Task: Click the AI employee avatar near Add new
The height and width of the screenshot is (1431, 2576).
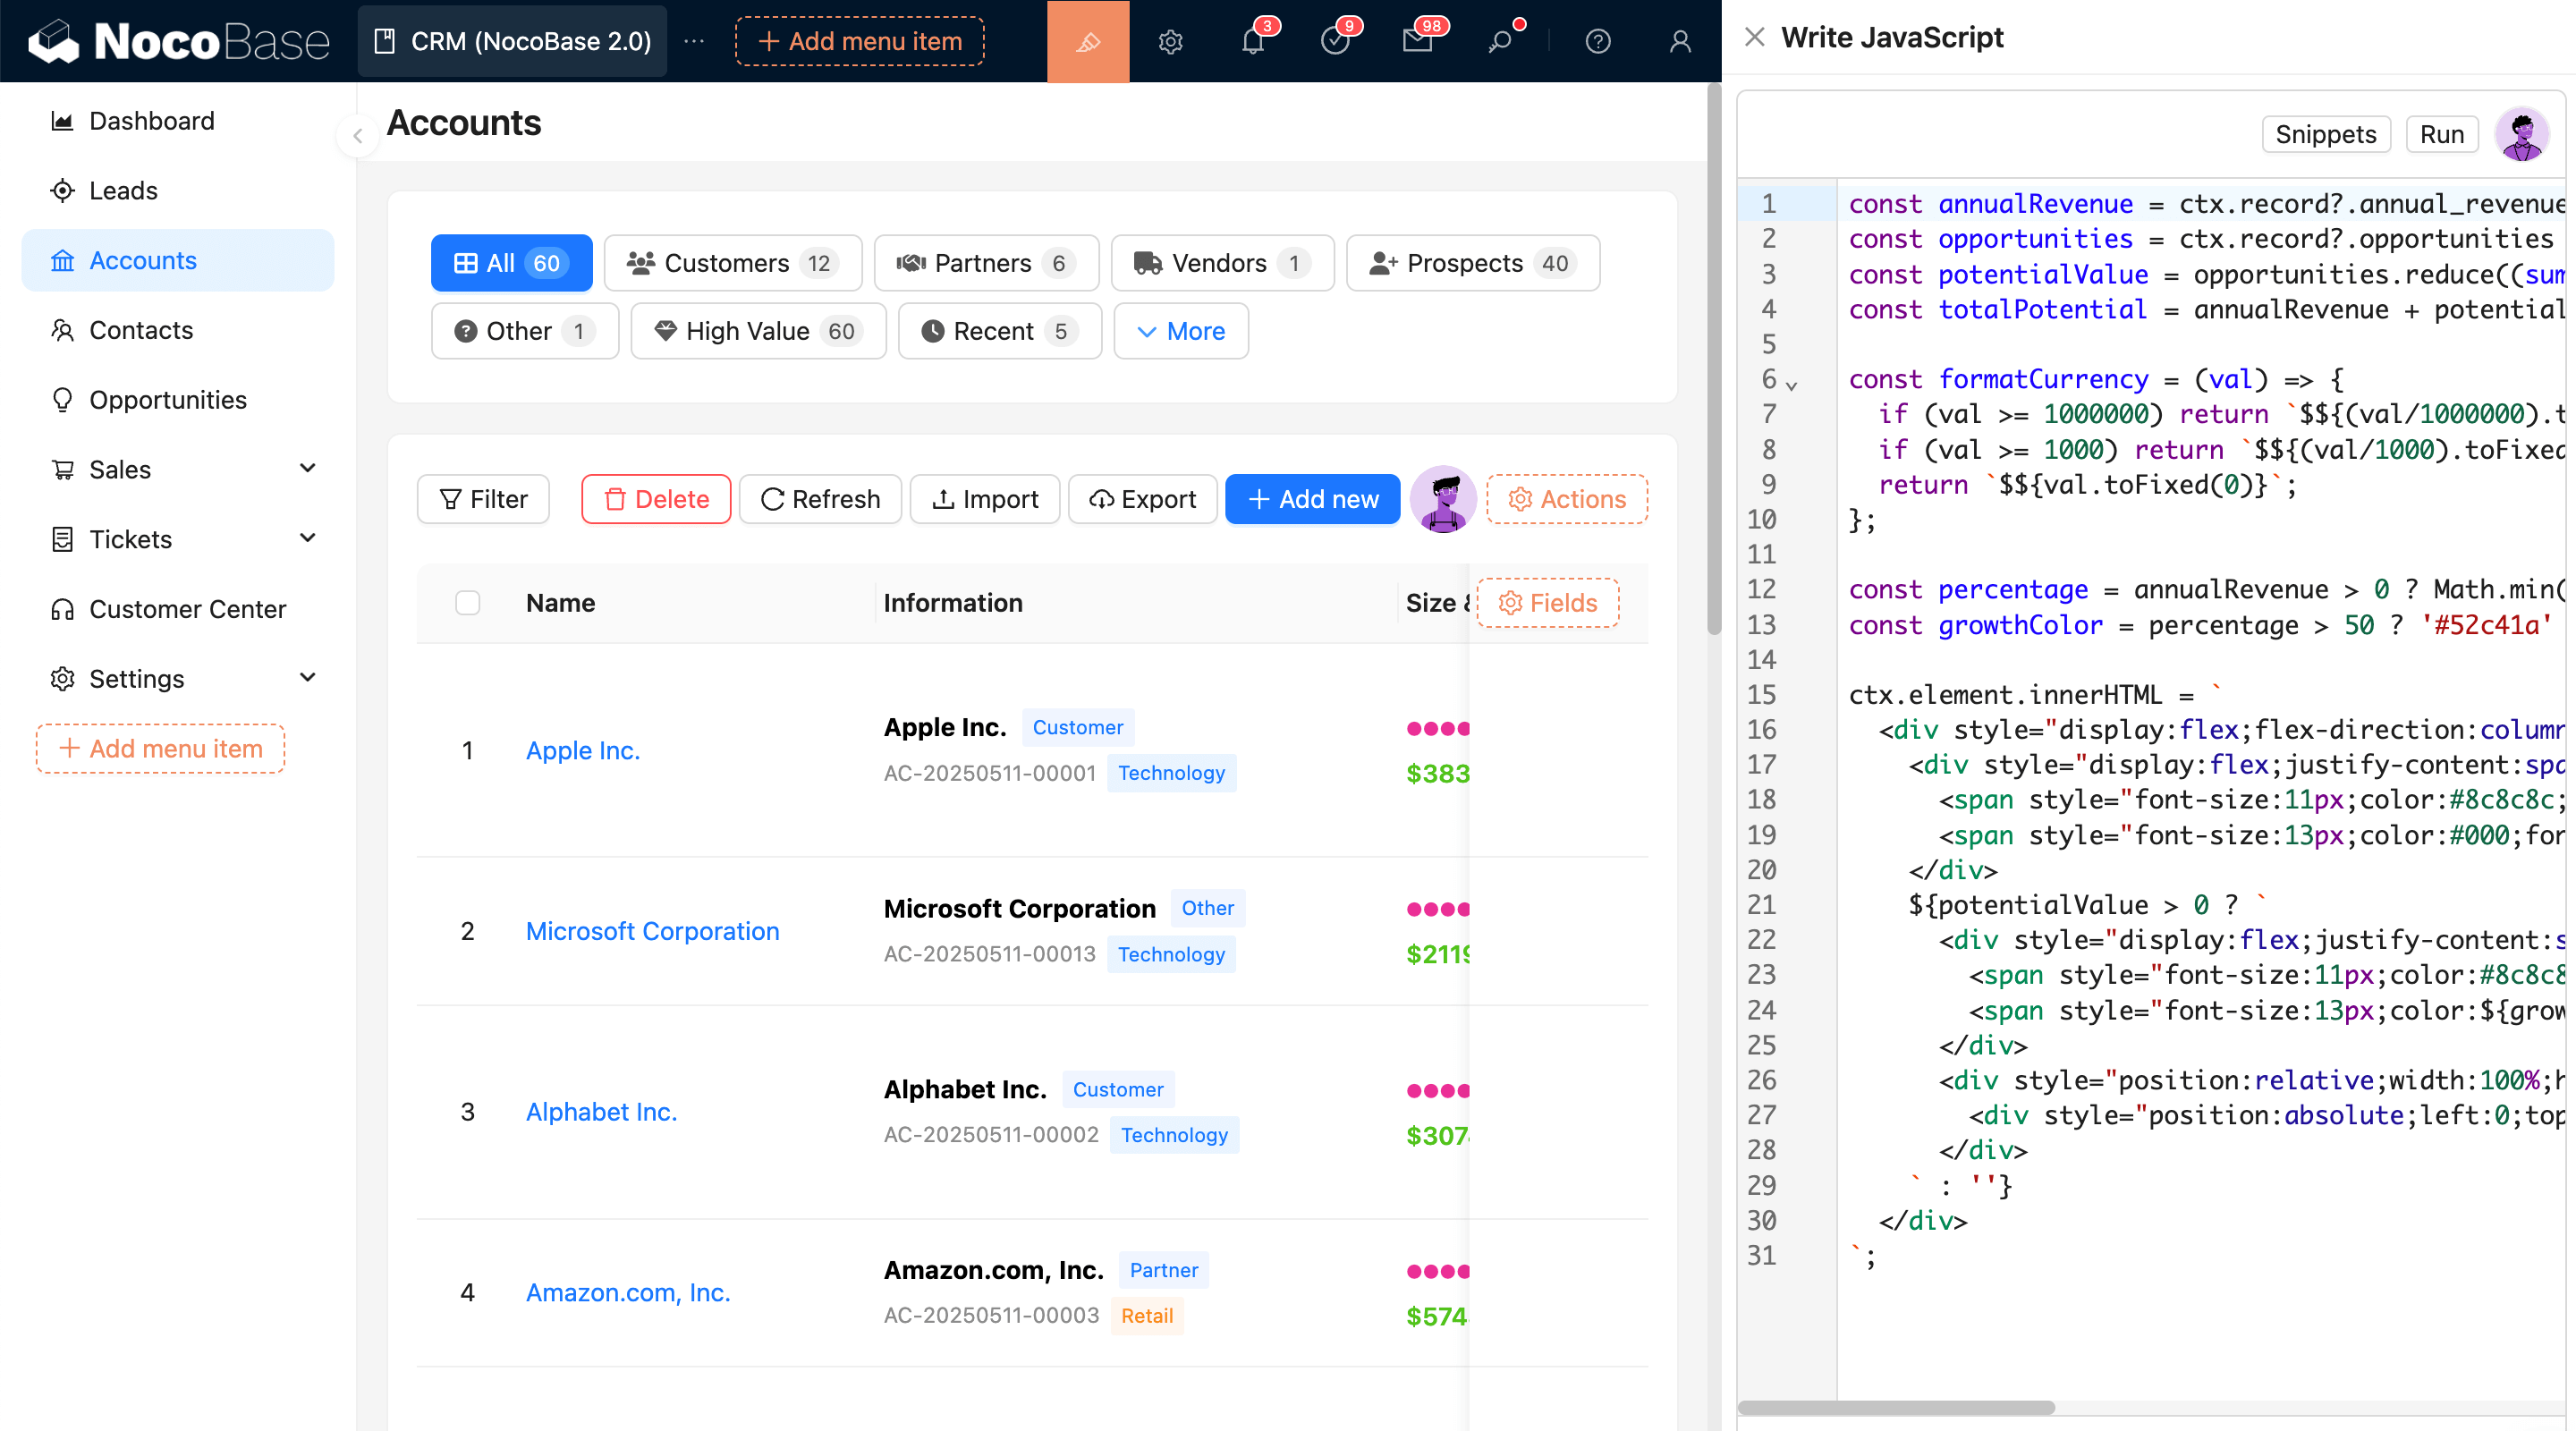Action: 1442,498
